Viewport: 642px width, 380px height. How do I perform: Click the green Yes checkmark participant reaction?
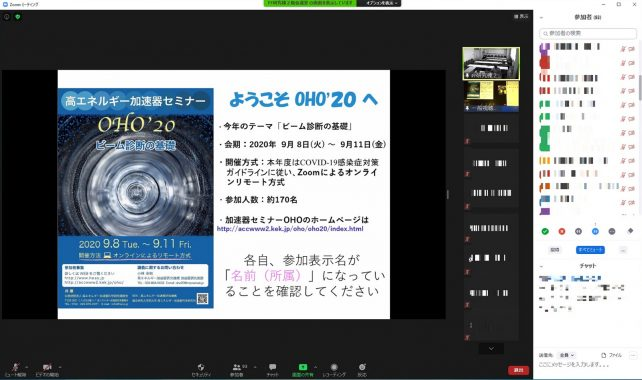(x=545, y=231)
